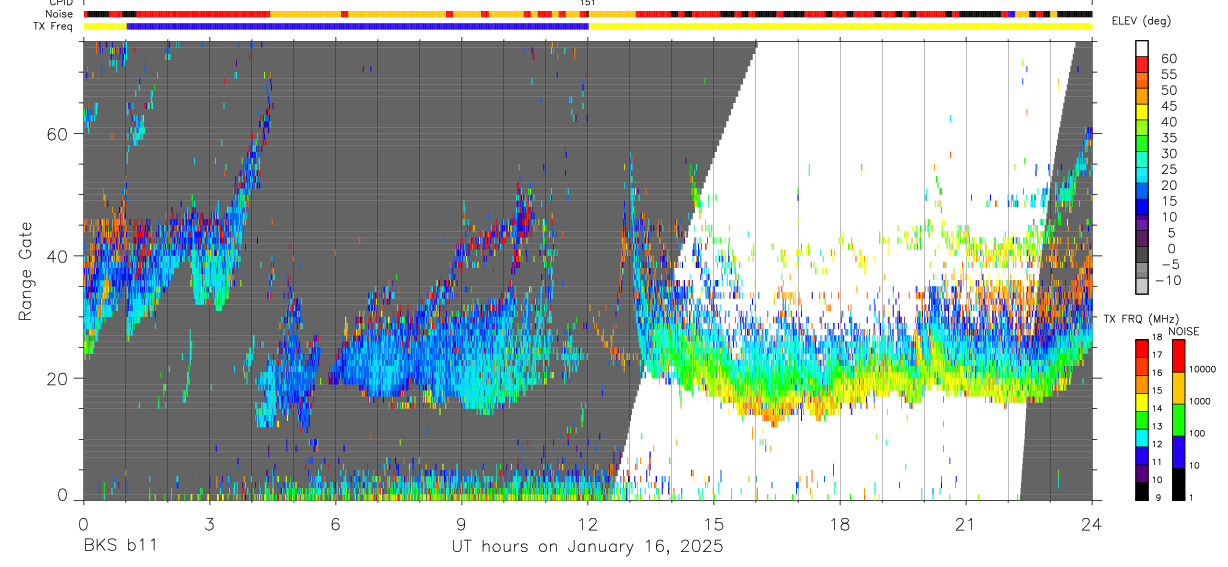This screenshot has width=1228, height=567.
Task: Click the '151' CPID value label
Action: pyautogui.click(x=588, y=3)
